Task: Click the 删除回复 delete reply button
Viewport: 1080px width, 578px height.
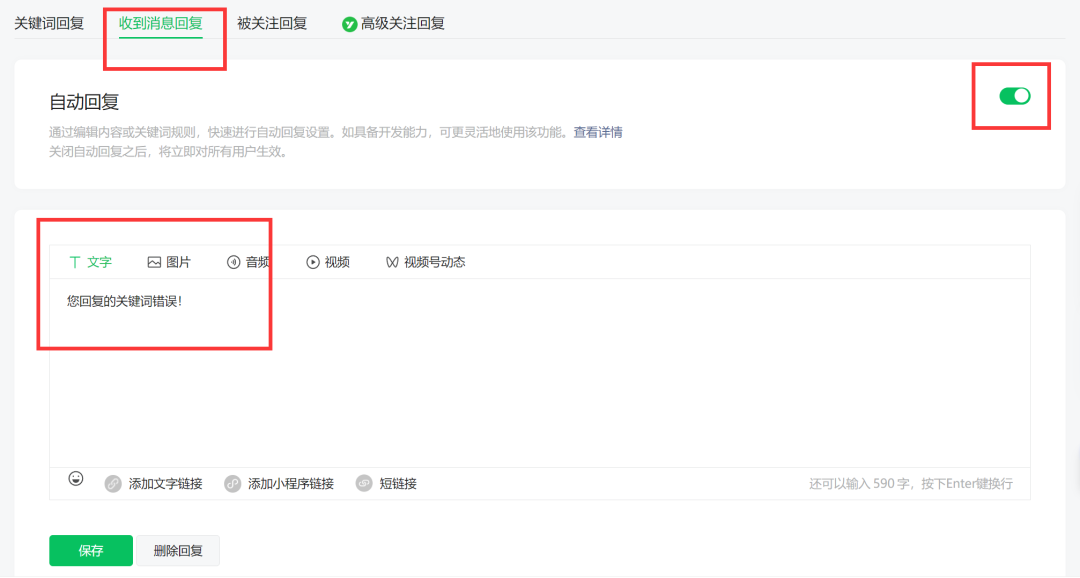Action: point(178,550)
